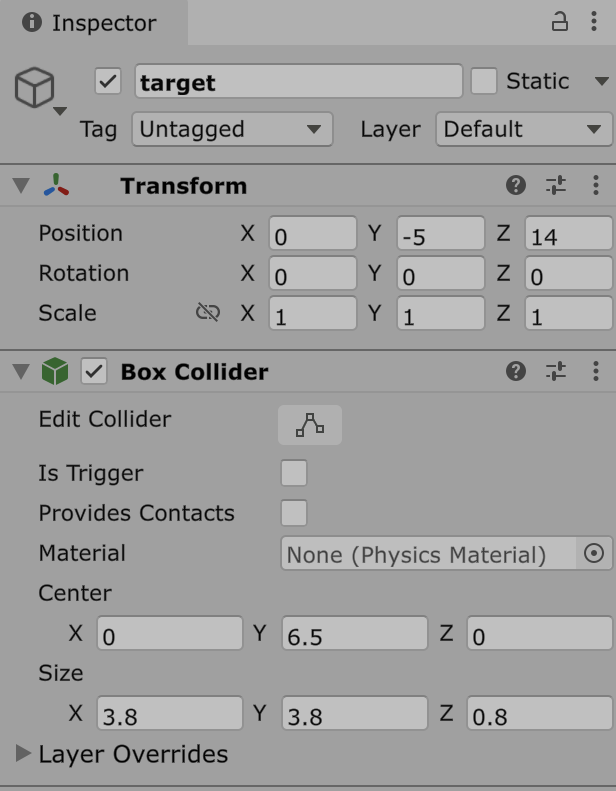Screen dimensions: 616x791
Task: Click the Size Z field showing 0.8
Action: [540, 713]
